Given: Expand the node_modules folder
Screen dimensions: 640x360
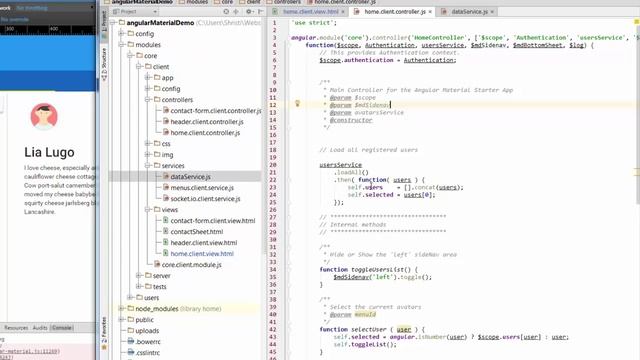Looking at the screenshot, I should pos(122,309).
